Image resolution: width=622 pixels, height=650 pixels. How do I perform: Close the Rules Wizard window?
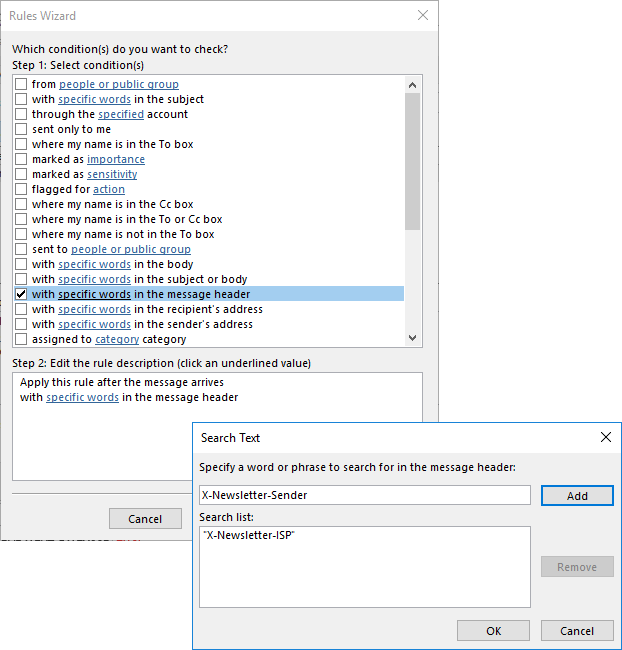423,16
